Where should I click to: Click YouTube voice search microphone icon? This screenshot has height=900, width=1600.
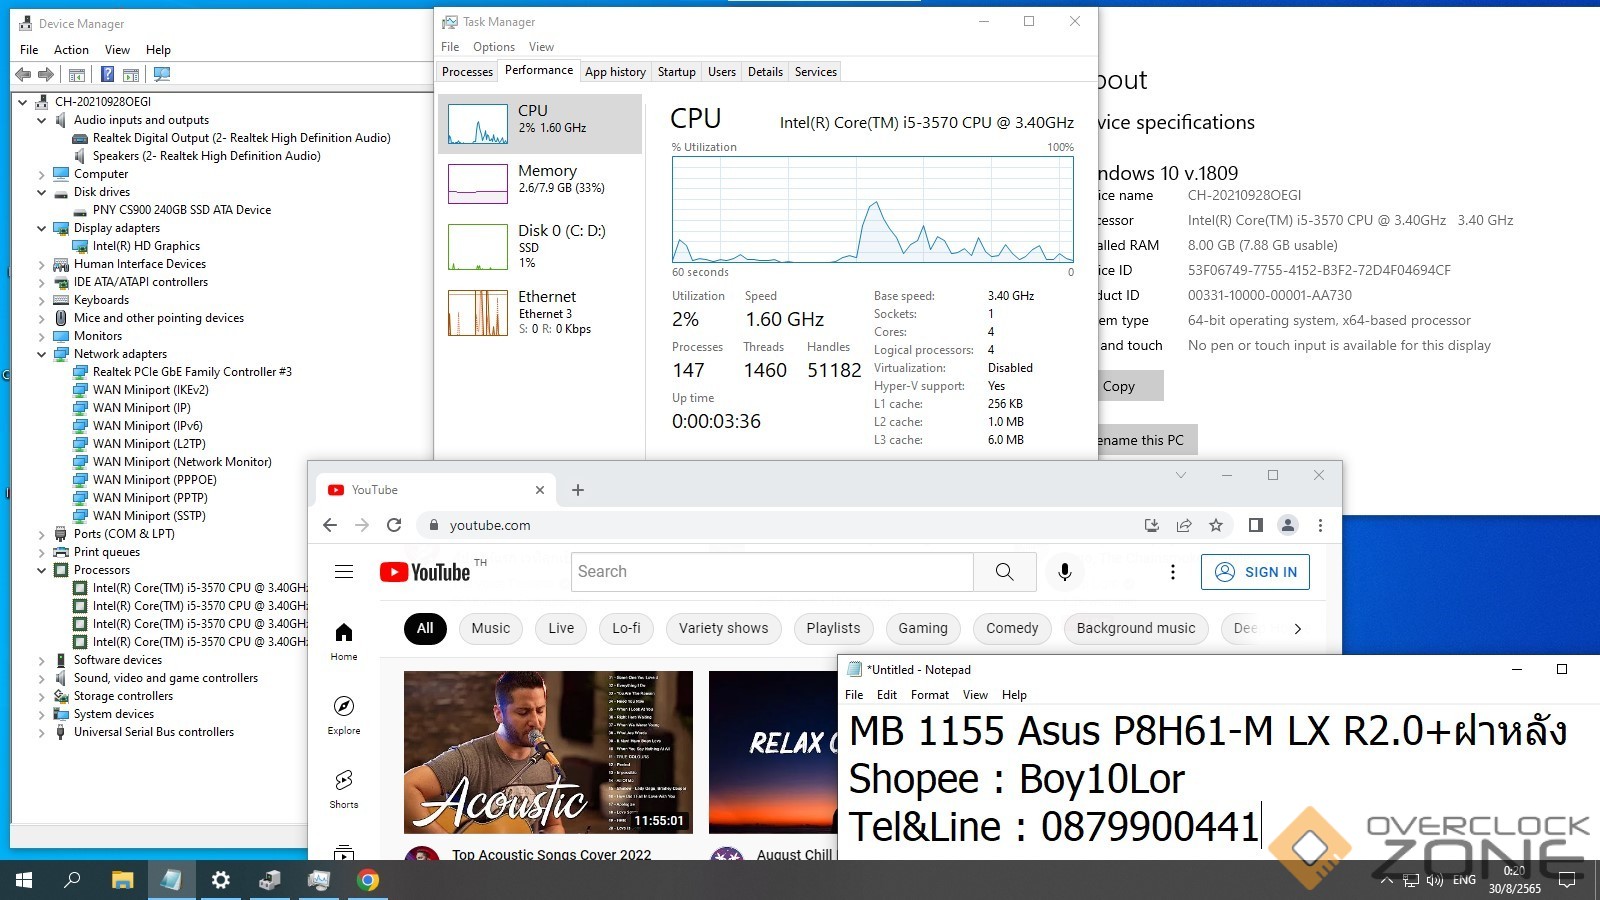[x=1065, y=571]
